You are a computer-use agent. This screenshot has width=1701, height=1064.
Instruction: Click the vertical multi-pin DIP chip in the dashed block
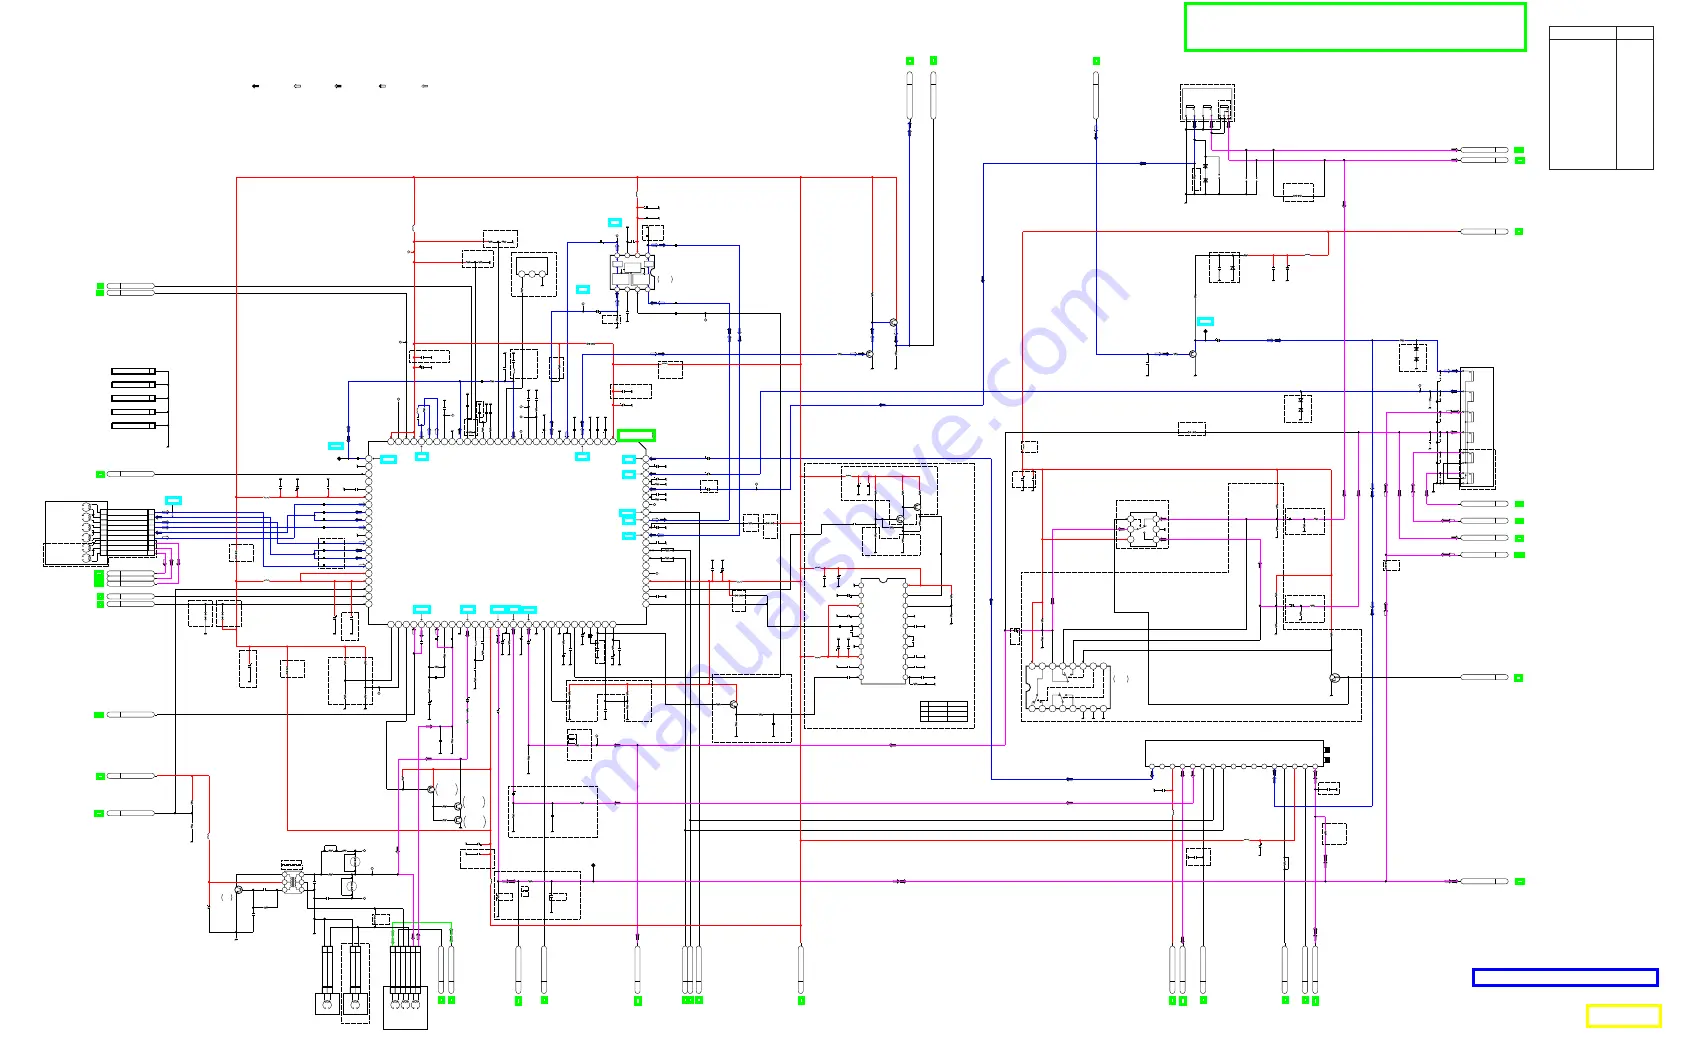pos(883,631)
